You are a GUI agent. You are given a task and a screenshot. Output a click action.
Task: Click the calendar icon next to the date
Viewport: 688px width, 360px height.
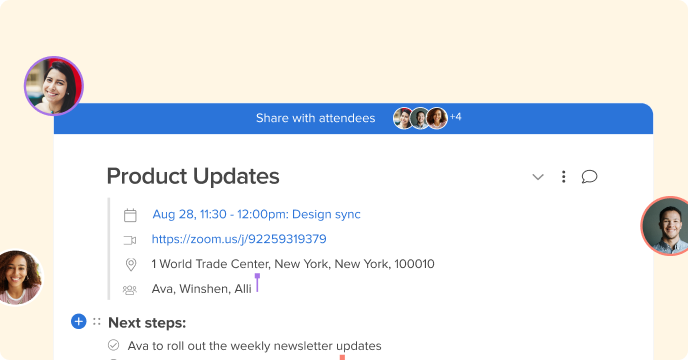(130, 215)
